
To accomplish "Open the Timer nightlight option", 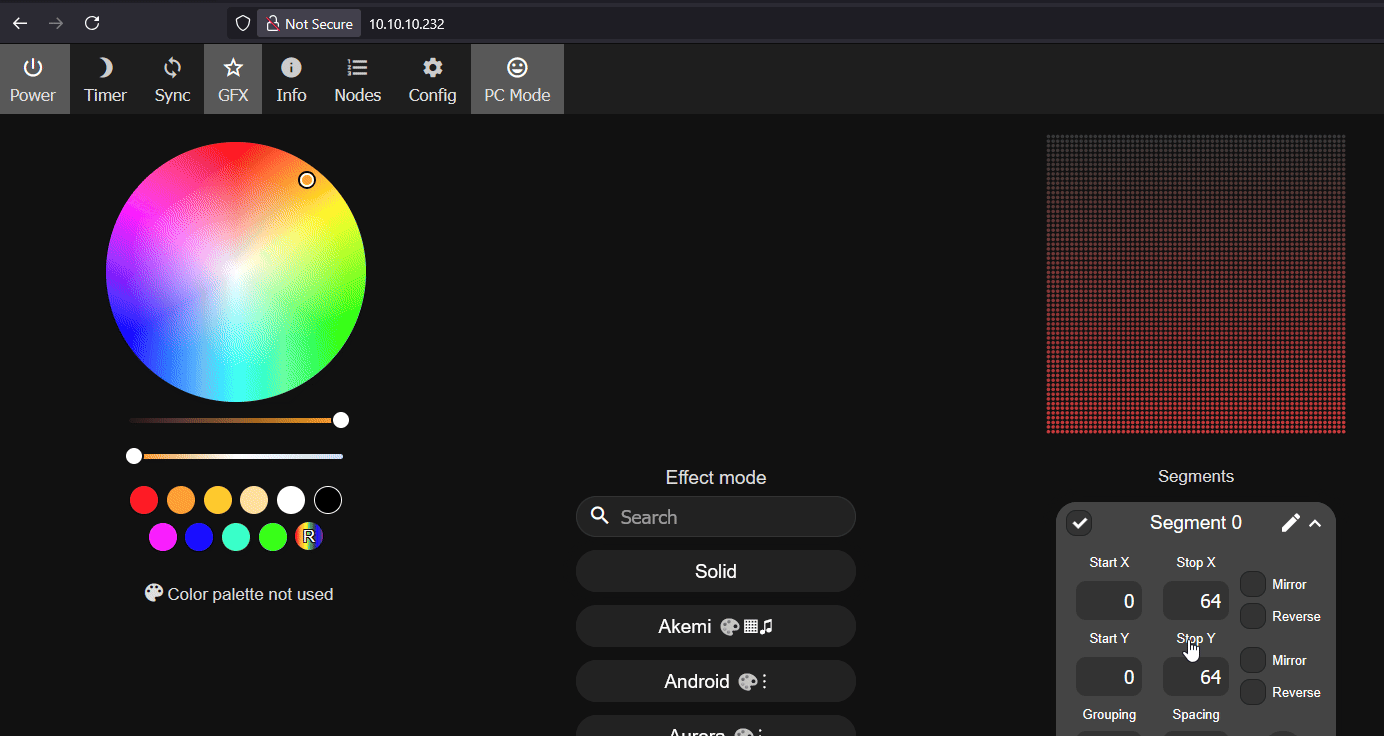I will pyautogui.click(x=105, y=79).
